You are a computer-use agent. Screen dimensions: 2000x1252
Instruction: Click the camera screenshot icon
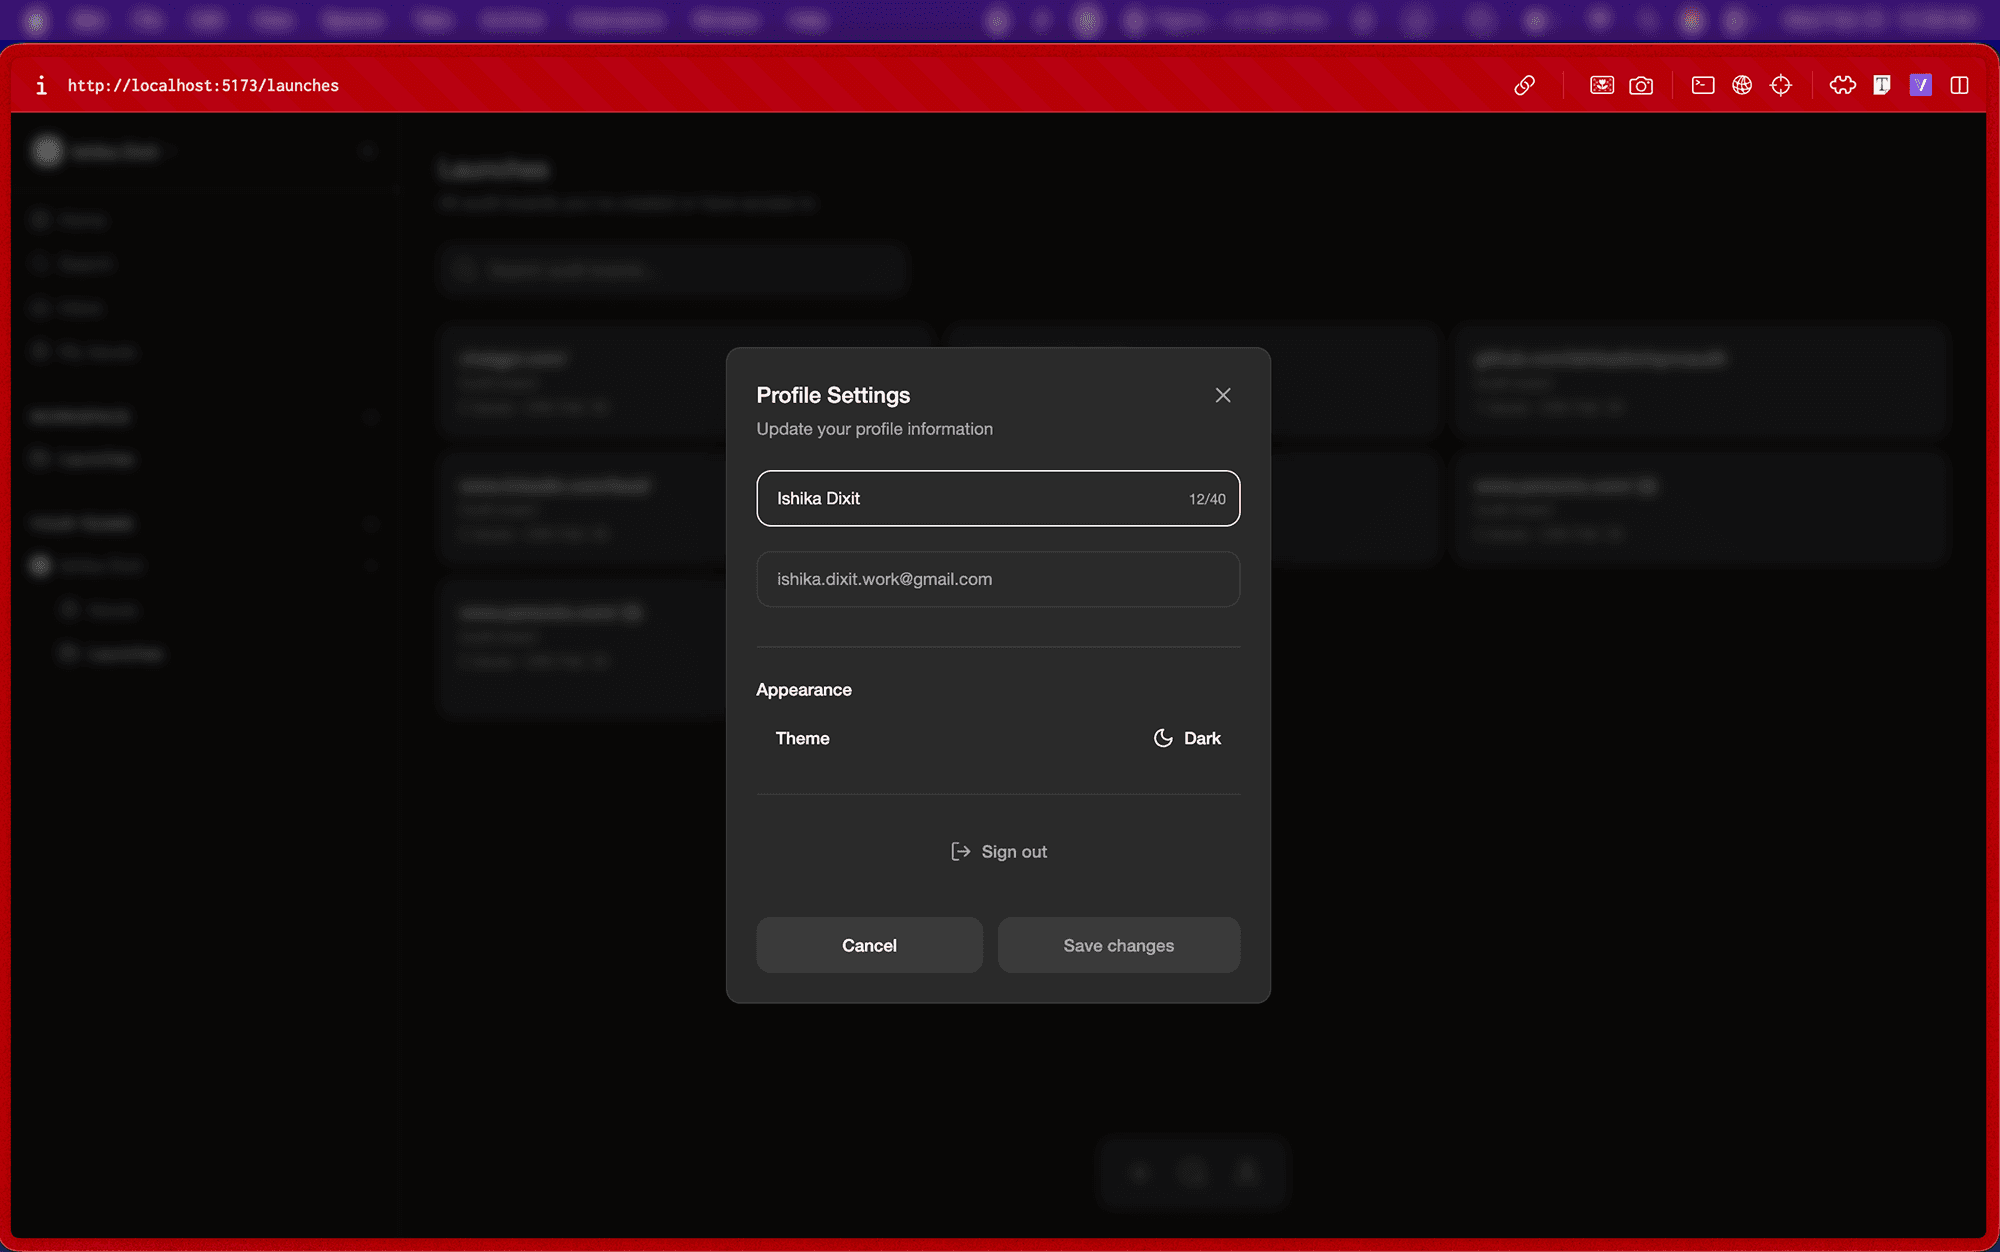pyautogui.click(x=1641, y=85)
